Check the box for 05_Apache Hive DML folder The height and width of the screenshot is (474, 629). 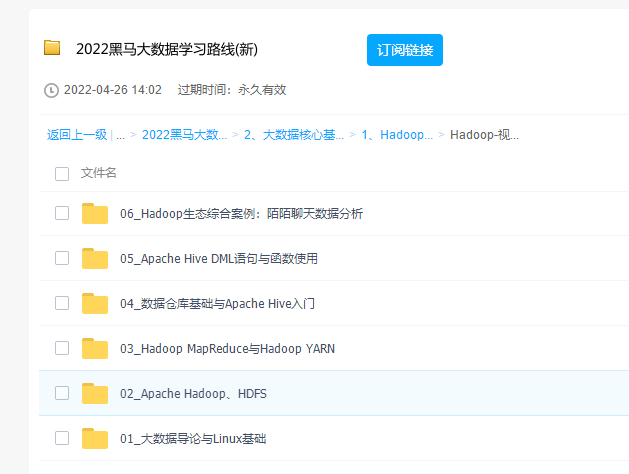[62, 258]
